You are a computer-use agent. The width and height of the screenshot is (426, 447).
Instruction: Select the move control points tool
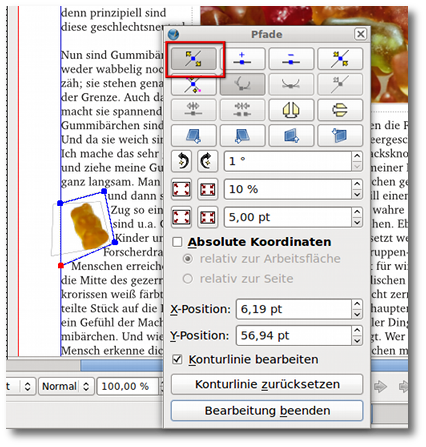(x=340, y=59)
